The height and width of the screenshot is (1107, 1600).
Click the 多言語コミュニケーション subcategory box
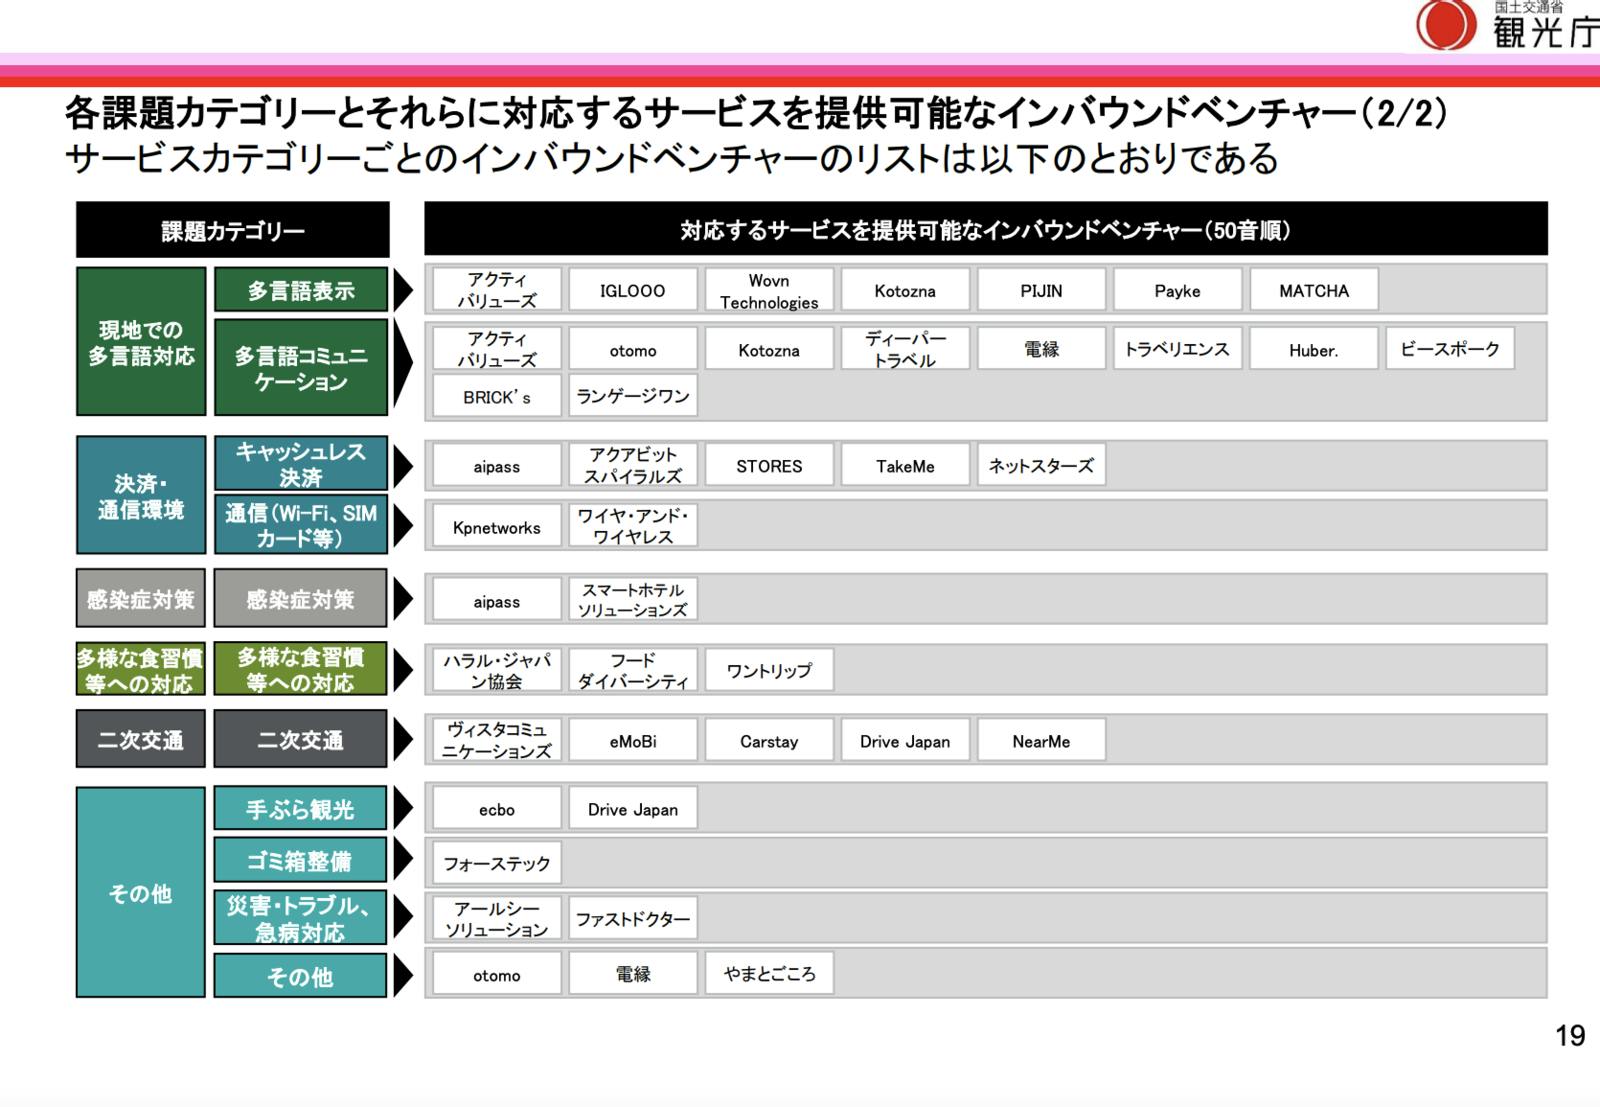(x=301, y=368)
